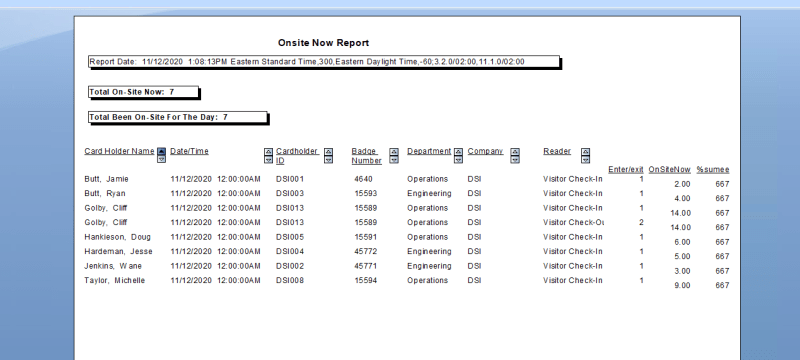This screenshot has width=800, height=360.
Task: Click OnSiteNow value 5.00
Action: click(682, 256)
